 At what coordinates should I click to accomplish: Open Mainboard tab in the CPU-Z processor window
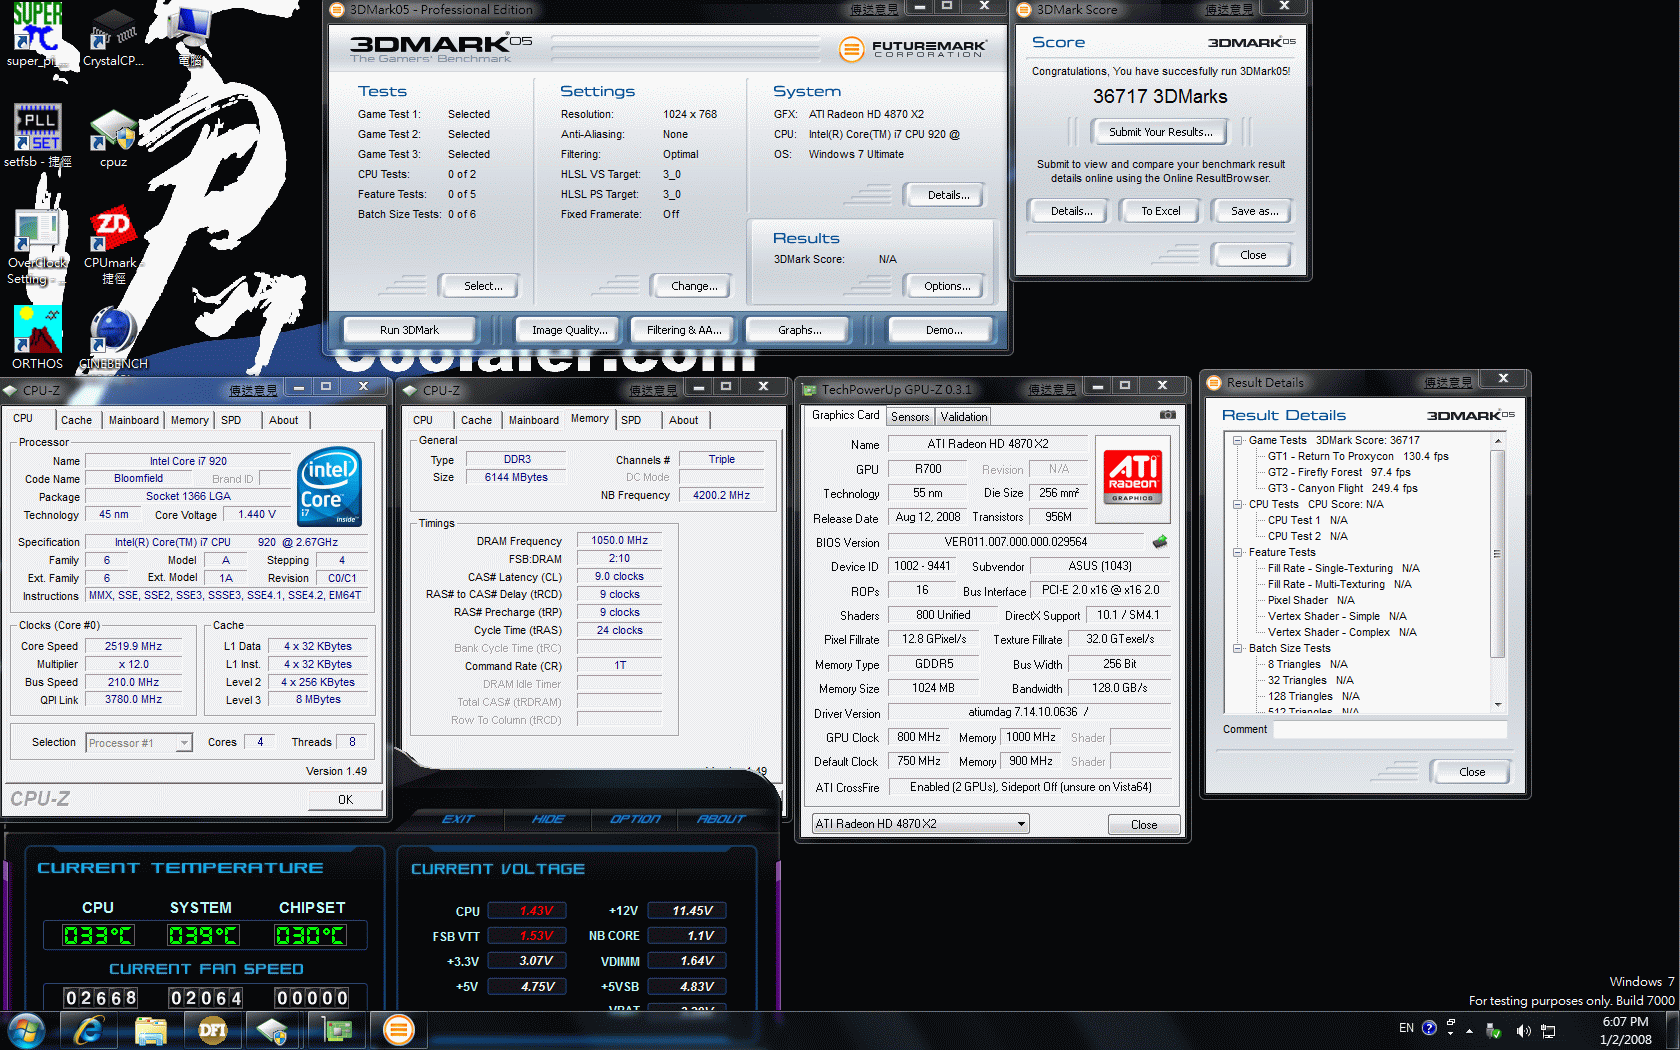(134, 420)
